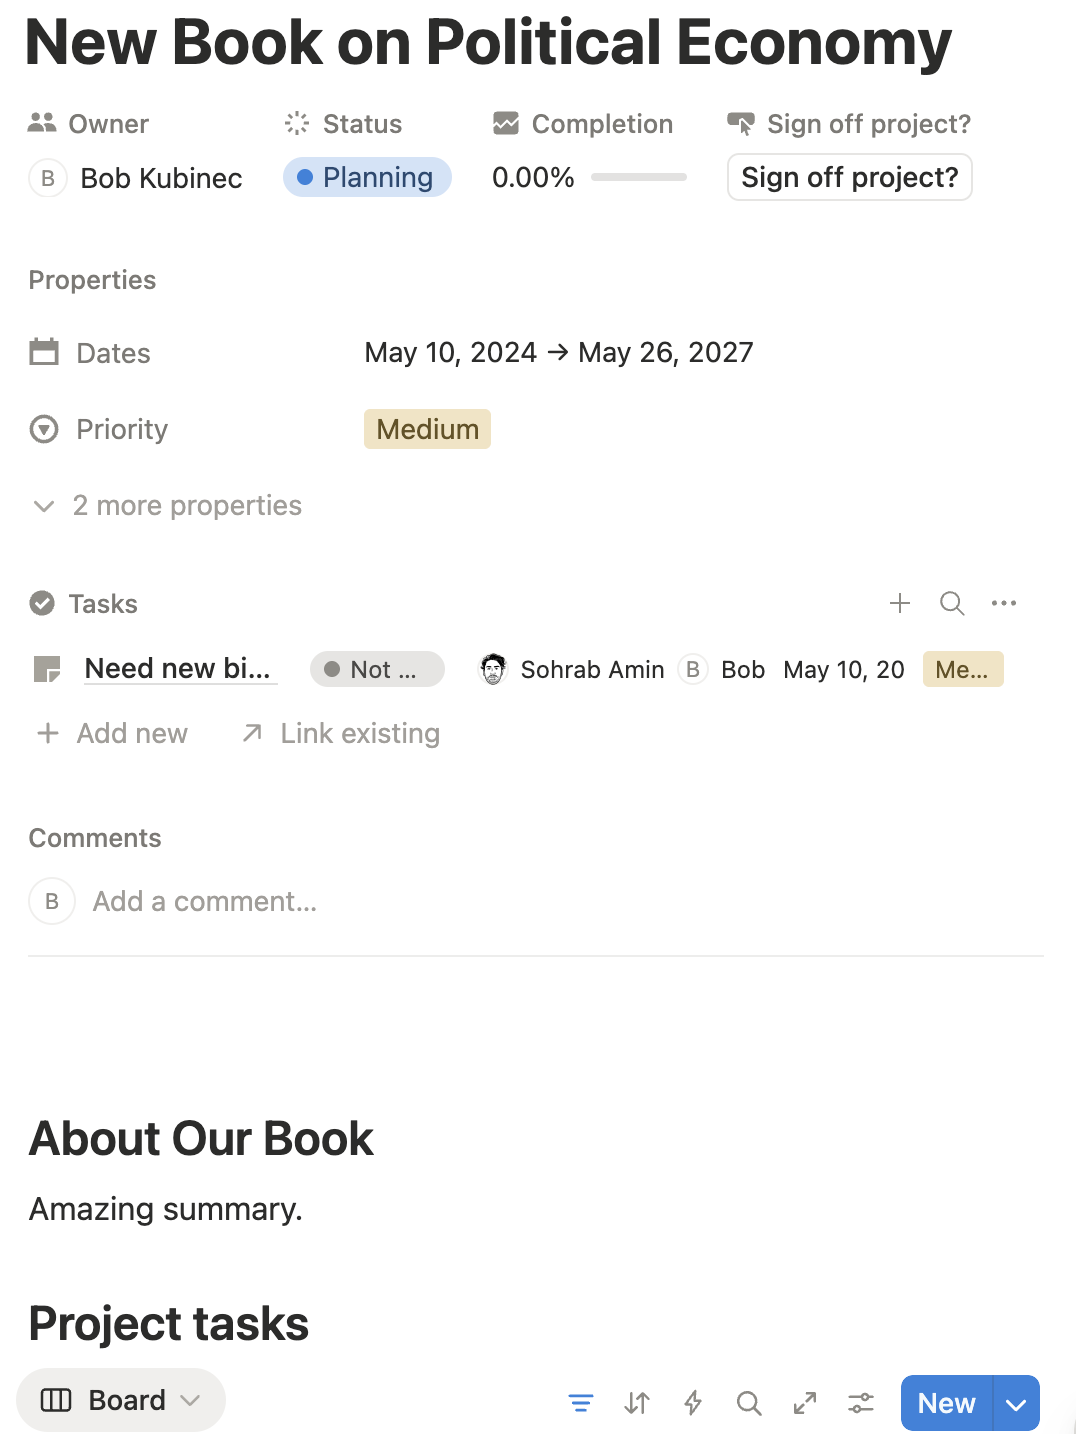The height and width of the screenshot is (1434, 1076).
Task: Click the sort arrows icon
Action: 637,1403
